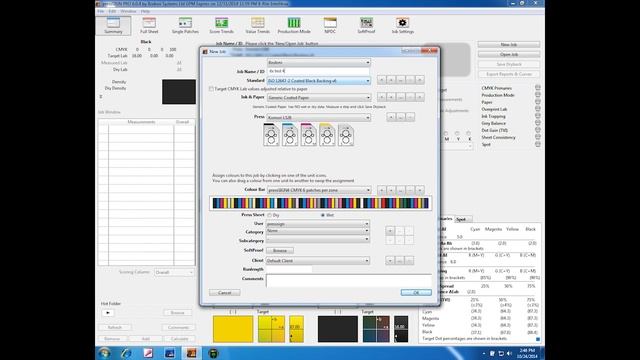Select the Wet press sheet option

coord(323,215)
